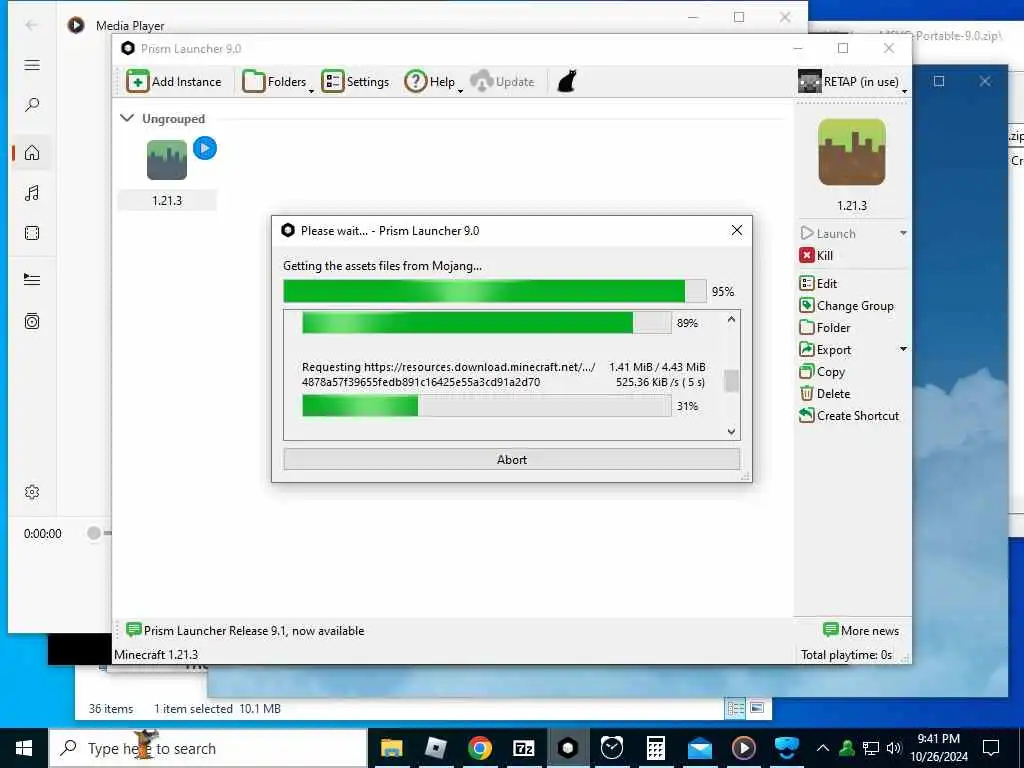Click the grayed Update toolbar button
This screenshot has width=1024, height=768.
pos(502,82)
